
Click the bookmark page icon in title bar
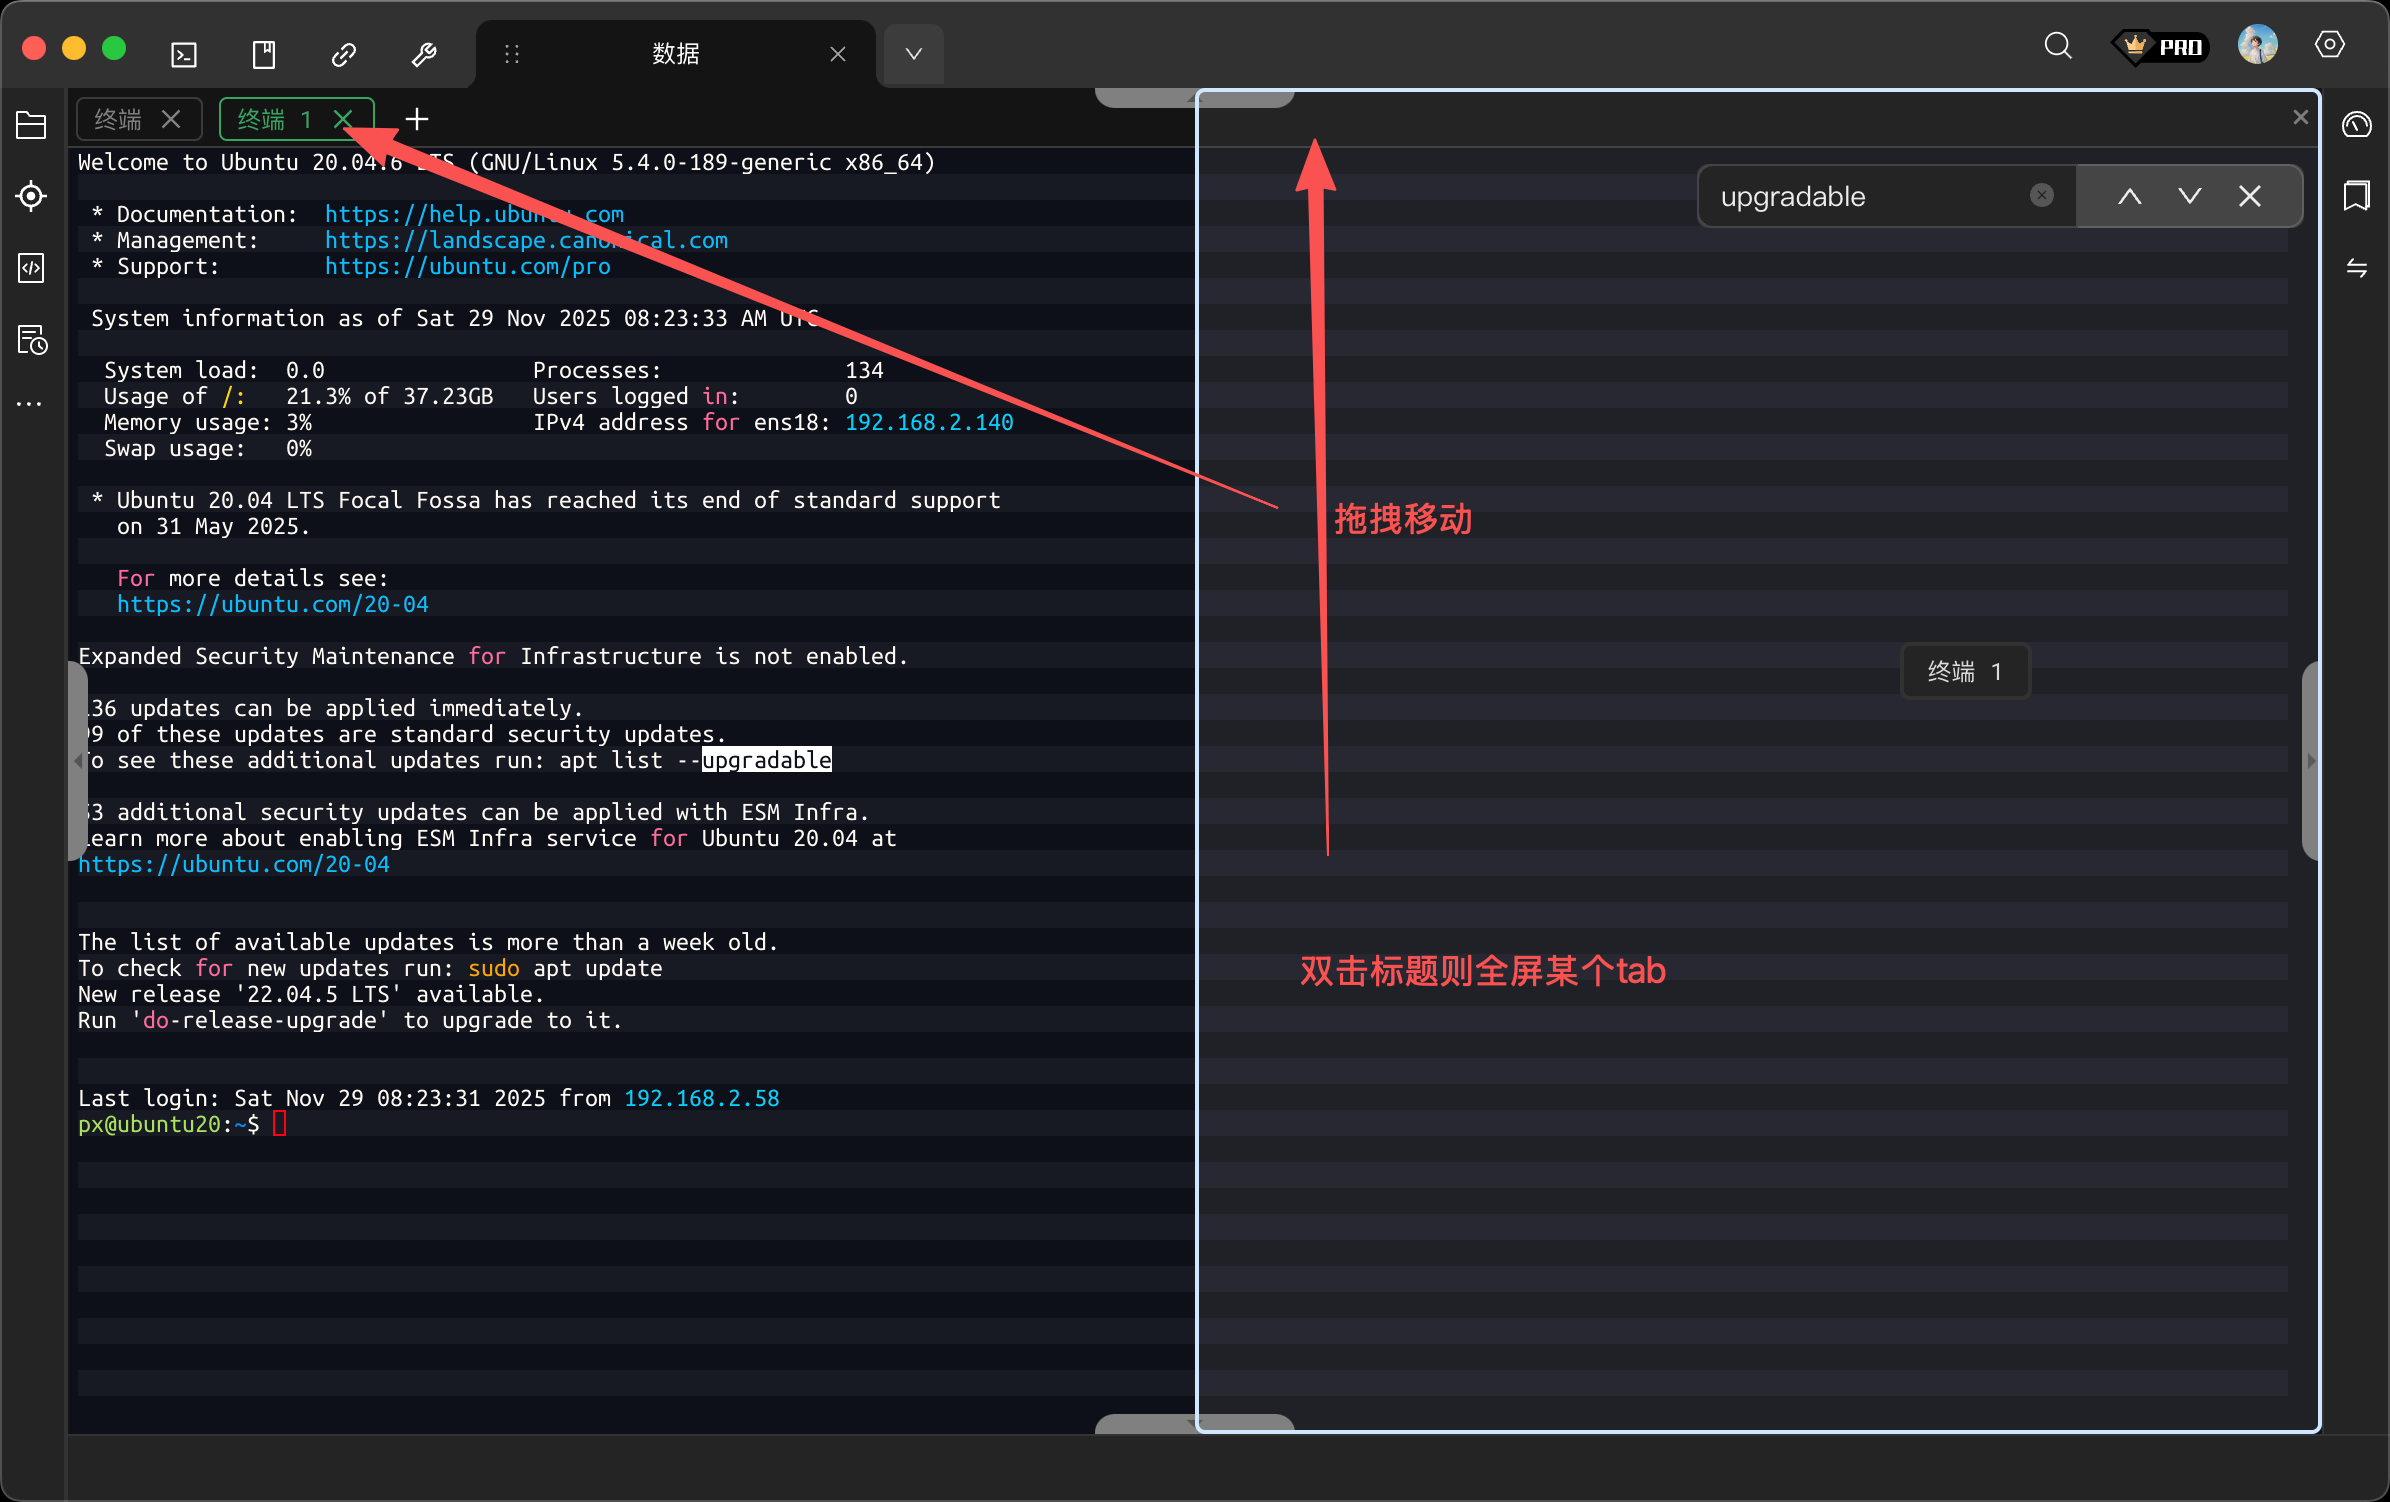[264, 54]
